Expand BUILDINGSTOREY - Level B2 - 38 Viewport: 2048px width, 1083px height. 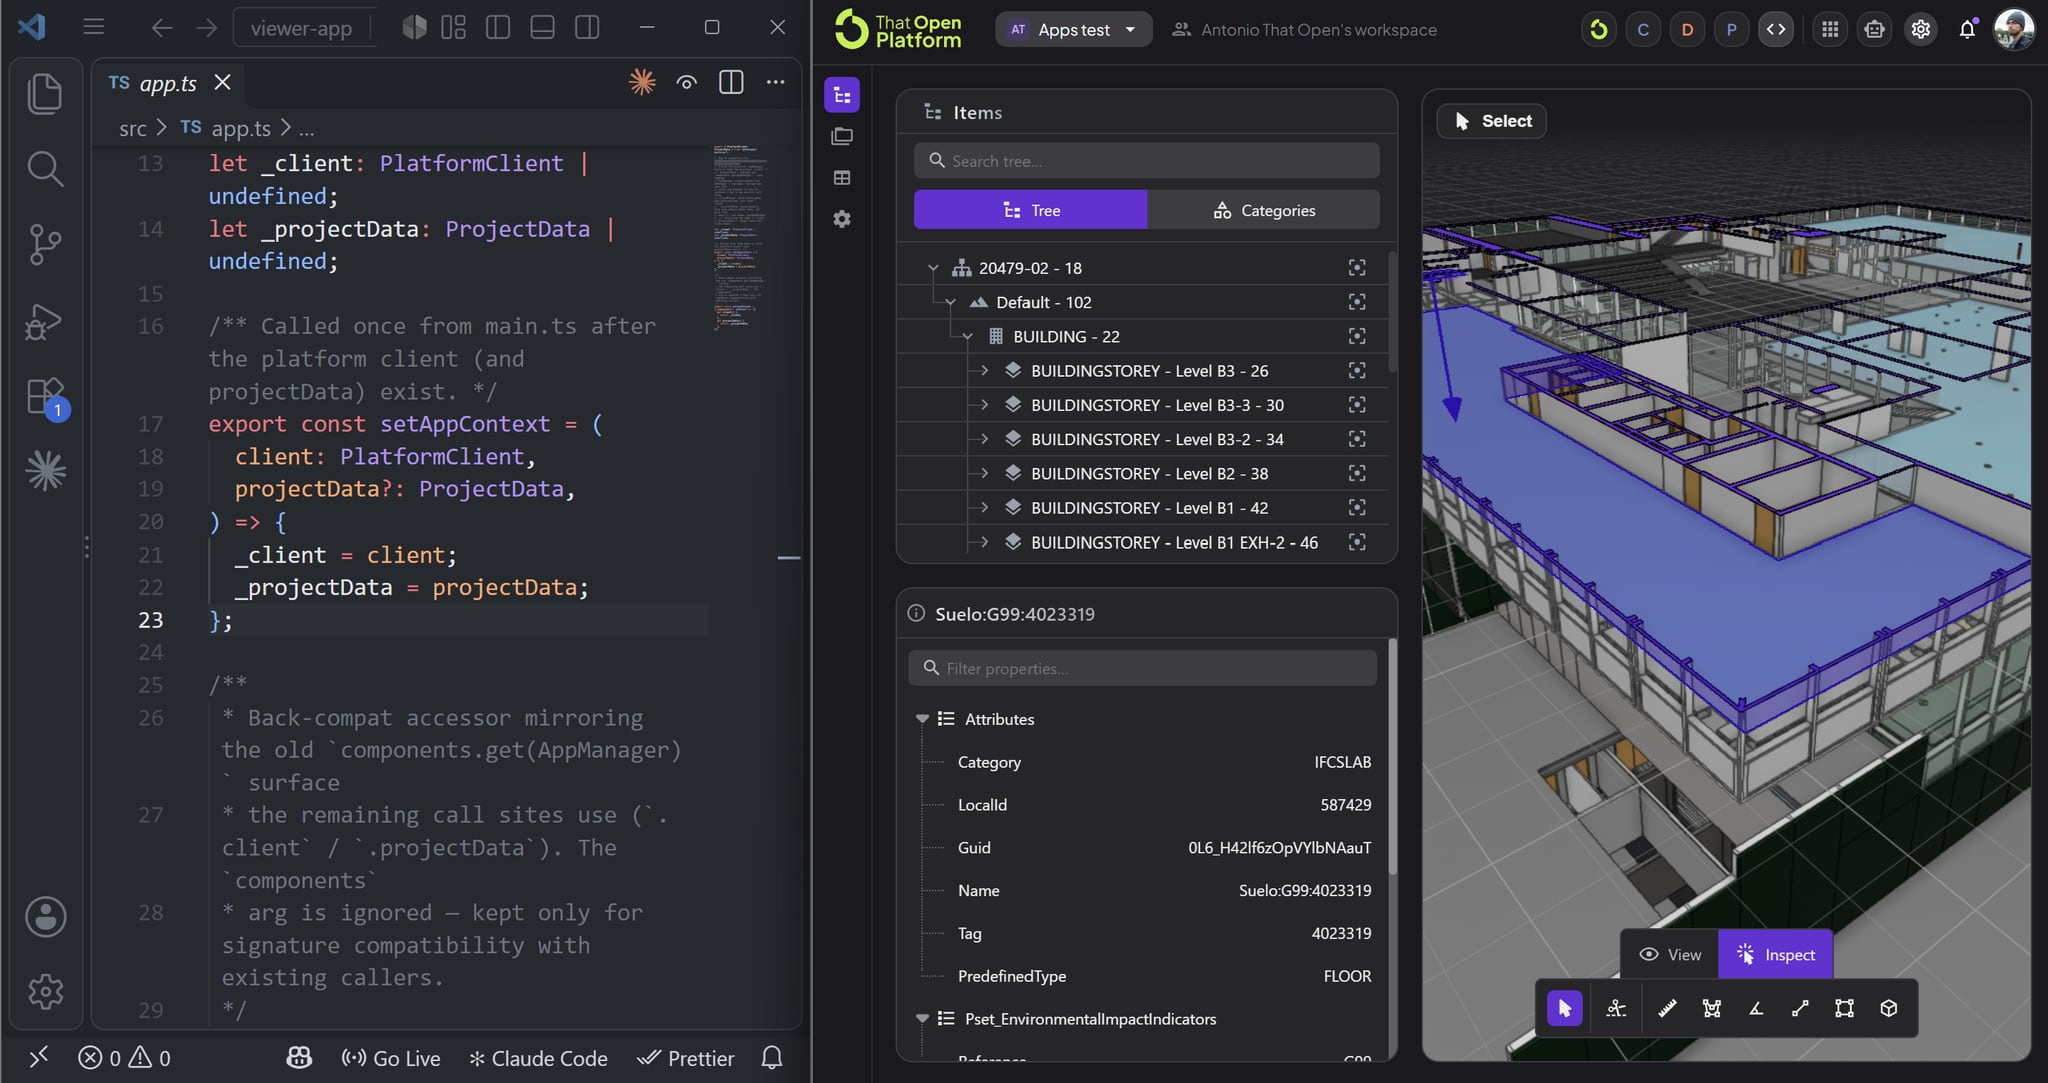[x=984, y=473]
